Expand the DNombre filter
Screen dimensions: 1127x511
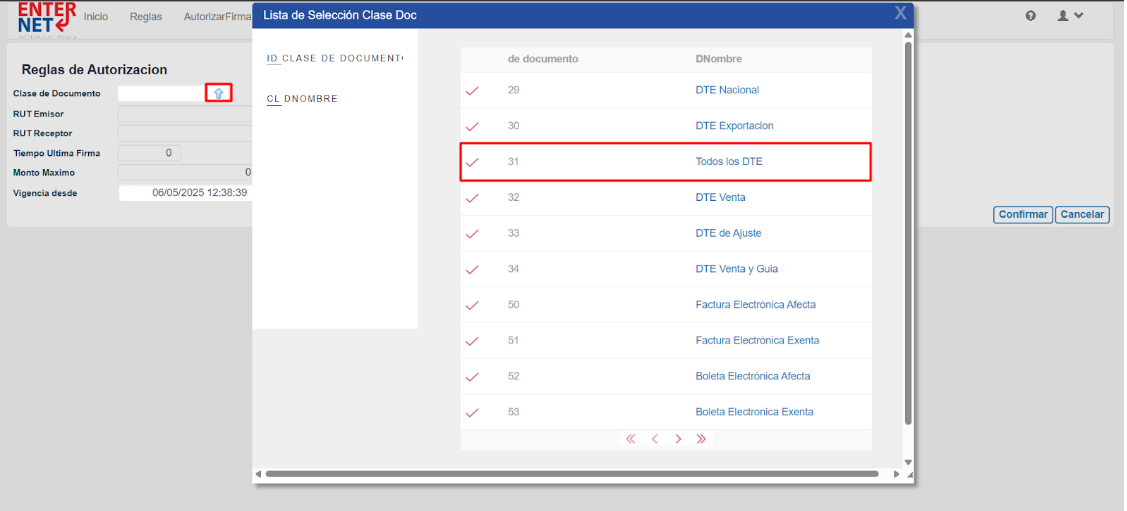[302, 99]
